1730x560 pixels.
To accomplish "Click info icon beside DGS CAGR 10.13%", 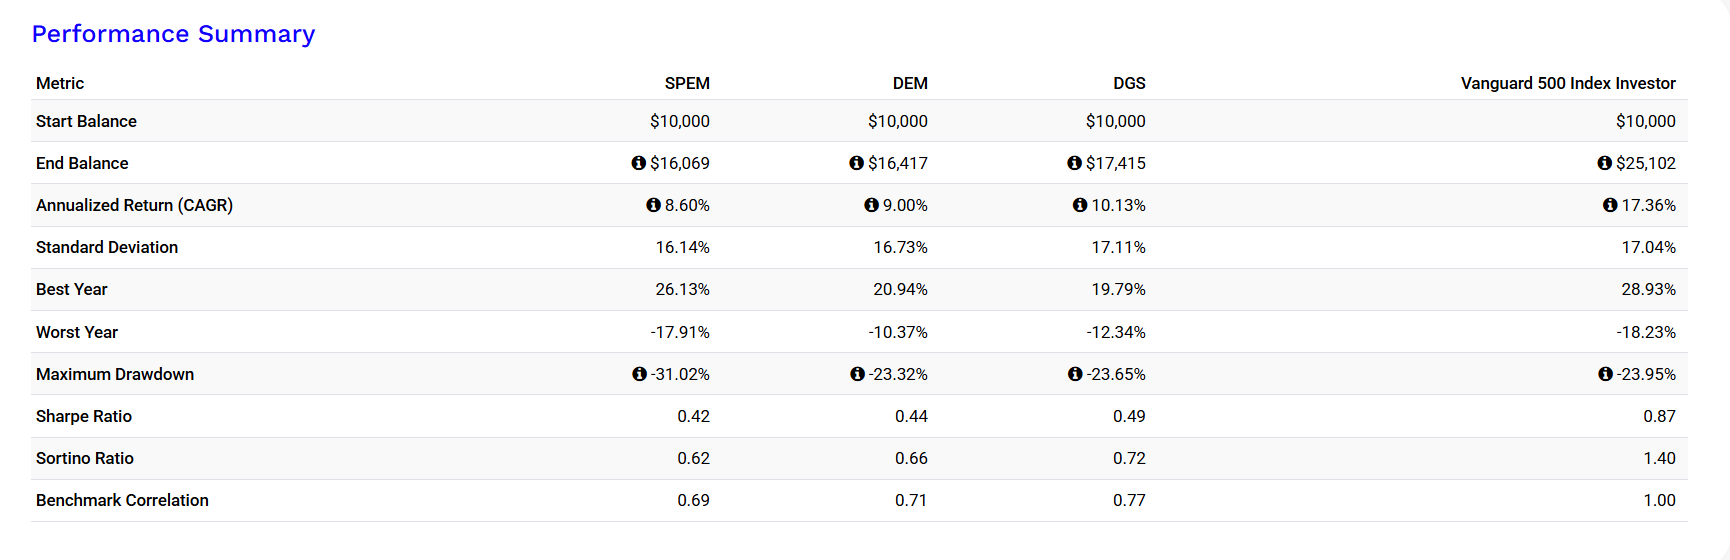I will 1079,205.
